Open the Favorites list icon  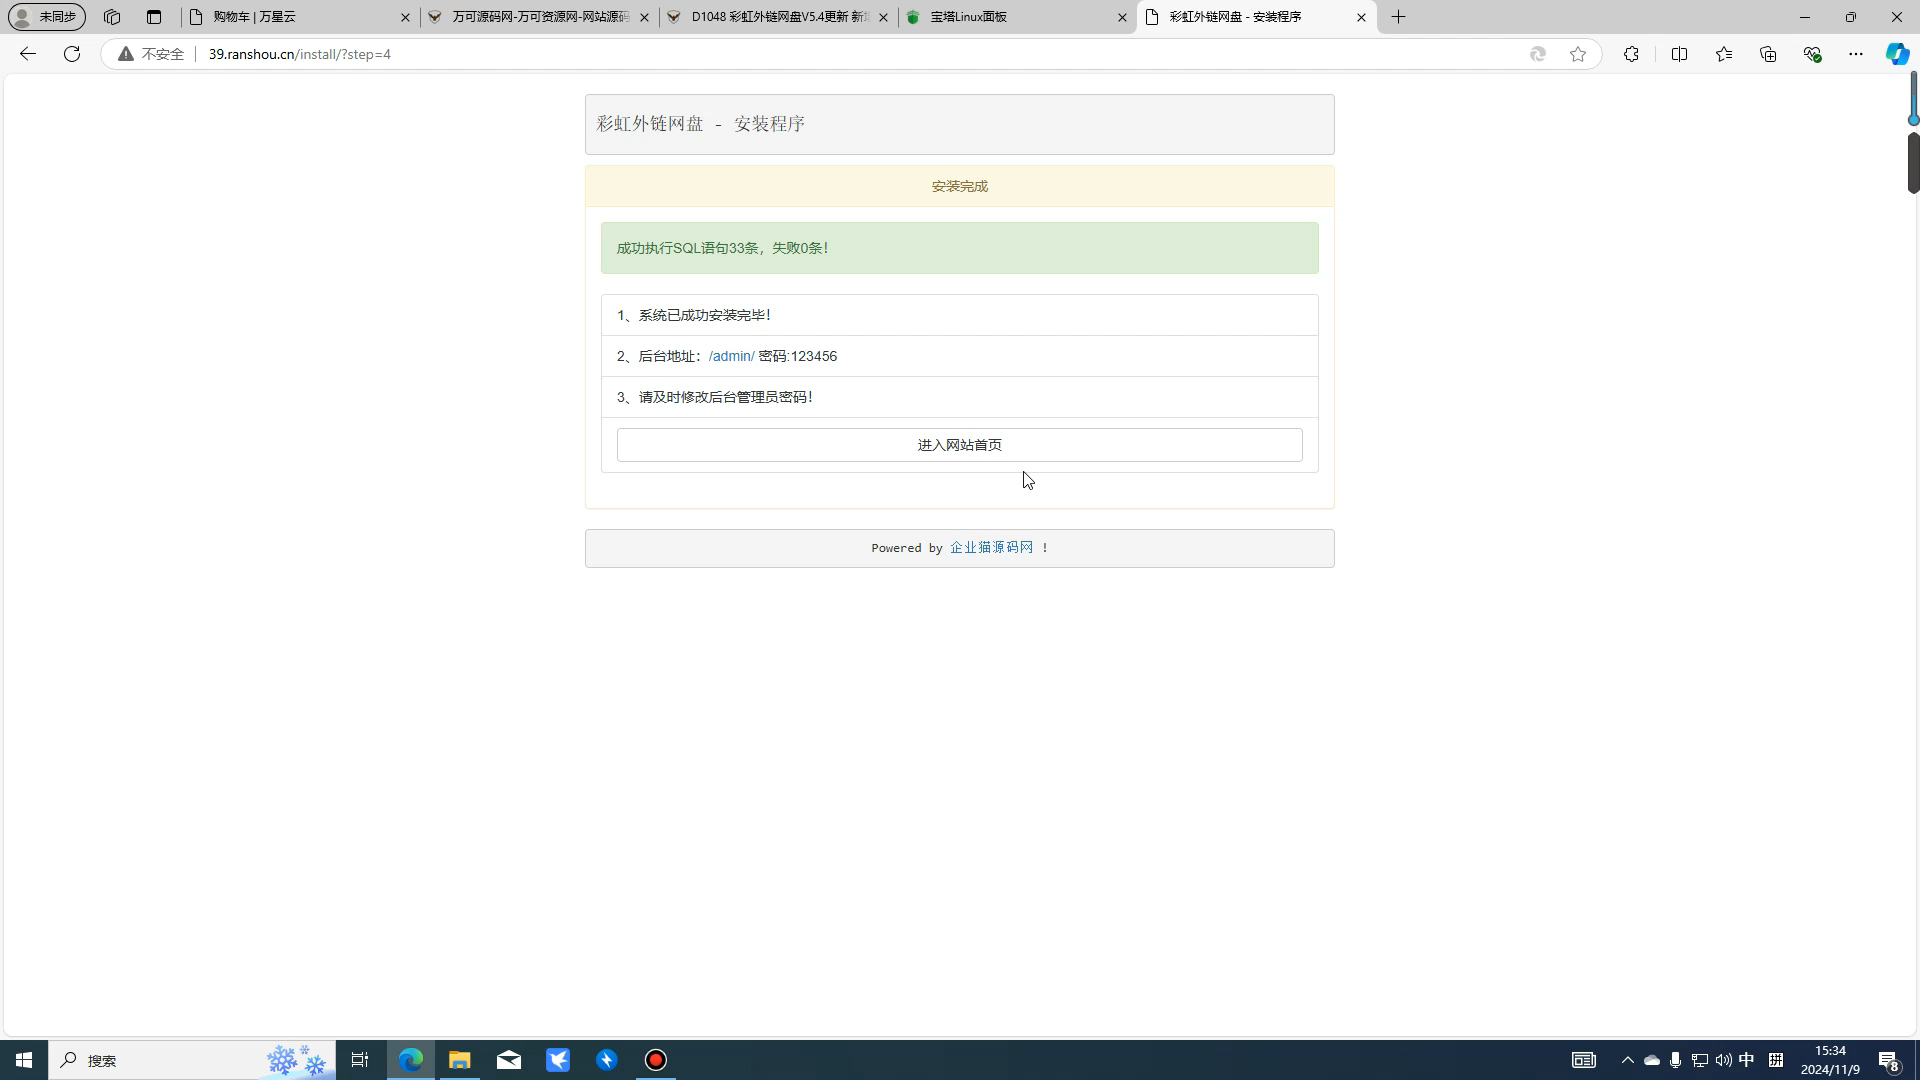pyautogui.click(x=1724, y=54)
